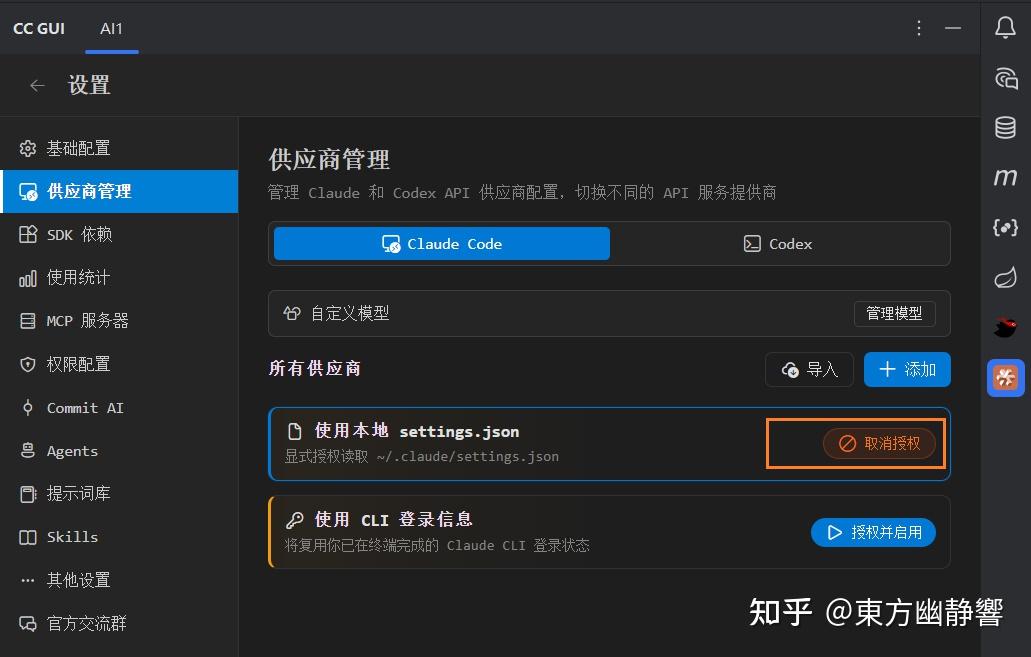The width and height of the screenshot is (1031, 657).
Task: Click the 管理模型 button
Action: point(894,314)
